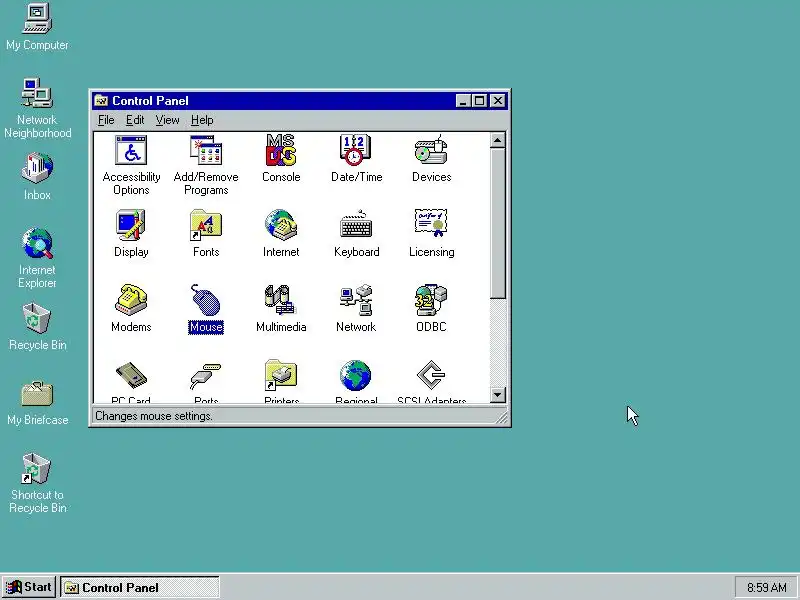Select My Briefcase desktop icon
Viewport: 800px width, 600px height.
tap(37, 394)
